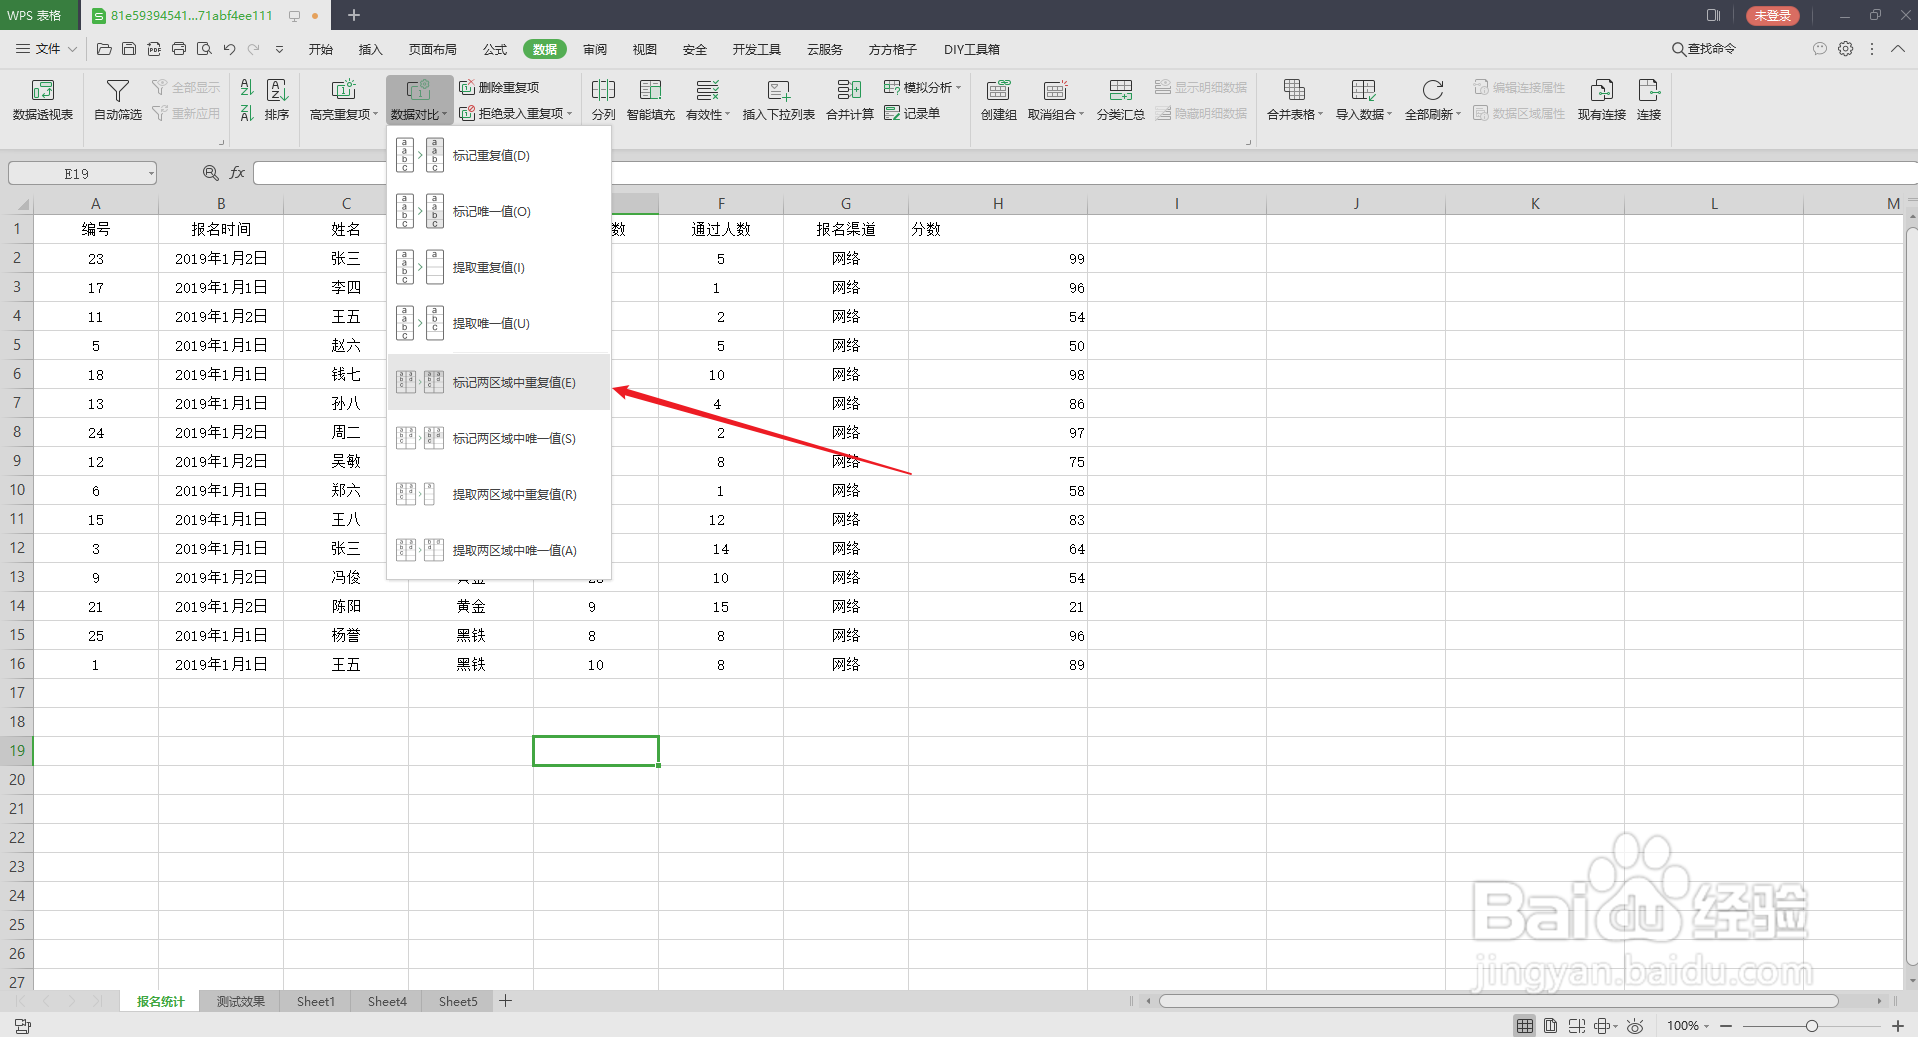Run Smart Fill (智能填充)

click(x=651, y=100)
